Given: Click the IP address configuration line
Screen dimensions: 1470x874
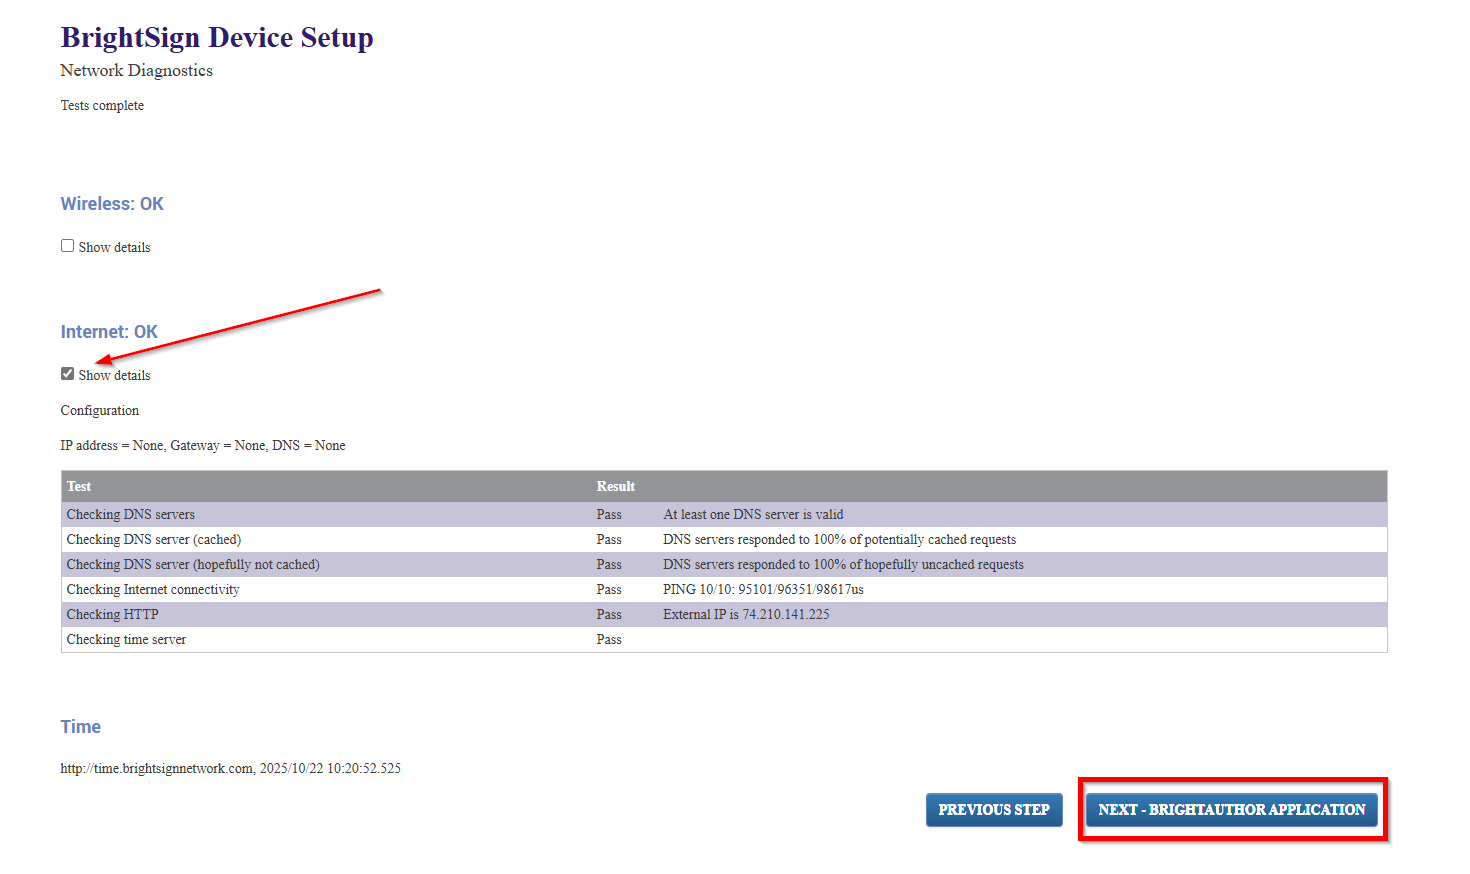Looking at the screenshot, I should pos(203,446).
